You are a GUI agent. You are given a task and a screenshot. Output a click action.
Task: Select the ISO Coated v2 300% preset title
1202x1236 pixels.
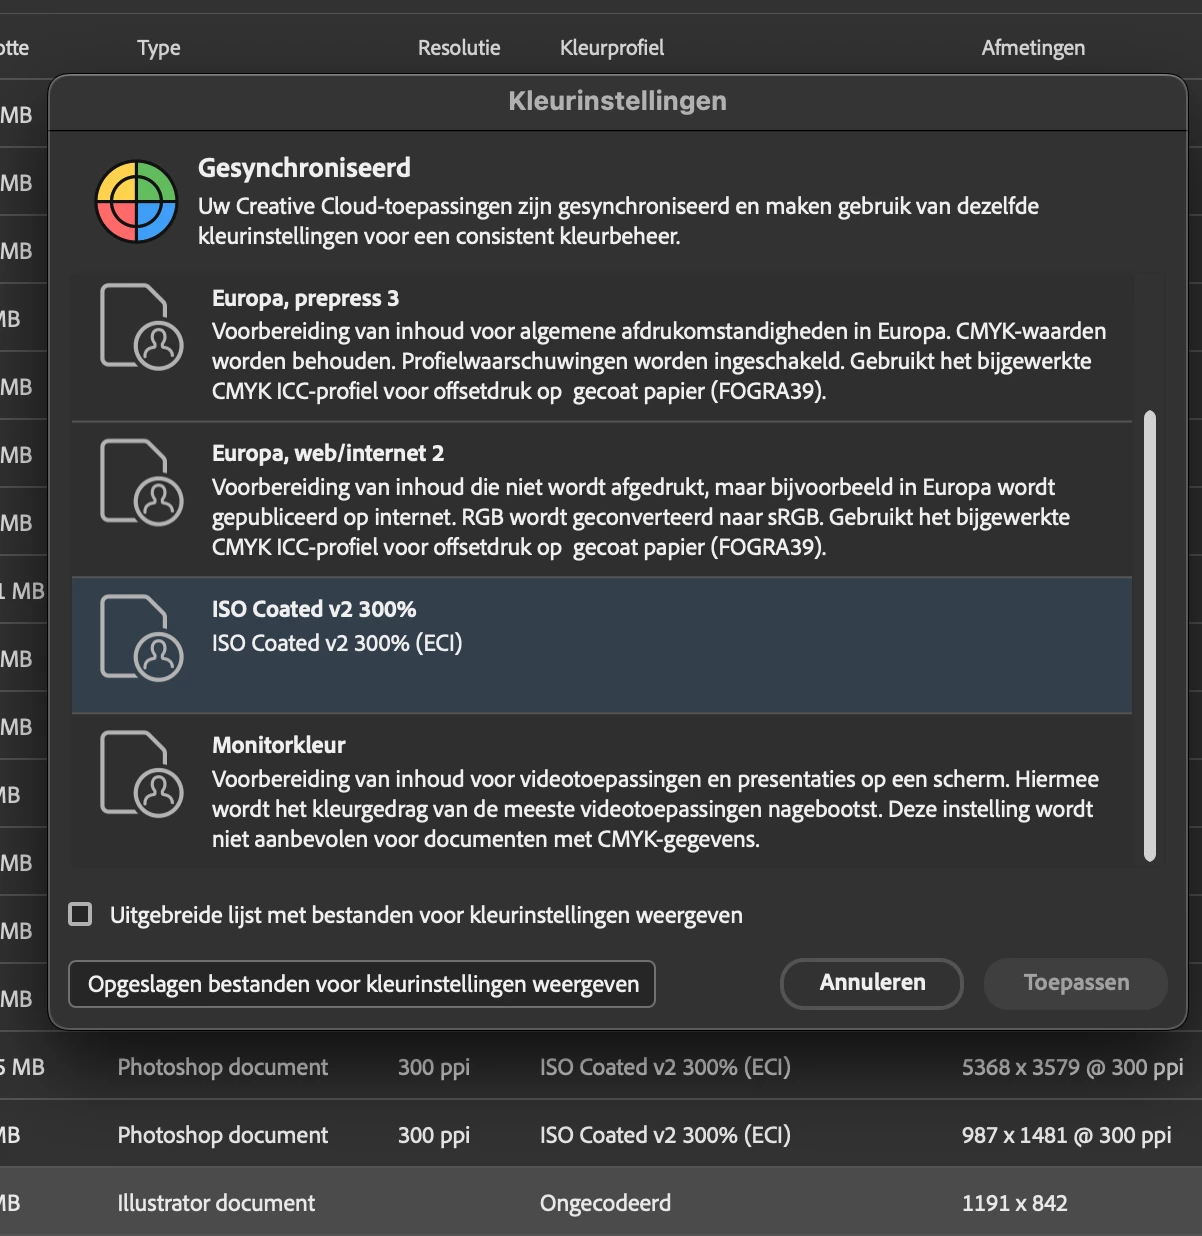point(314,609)
